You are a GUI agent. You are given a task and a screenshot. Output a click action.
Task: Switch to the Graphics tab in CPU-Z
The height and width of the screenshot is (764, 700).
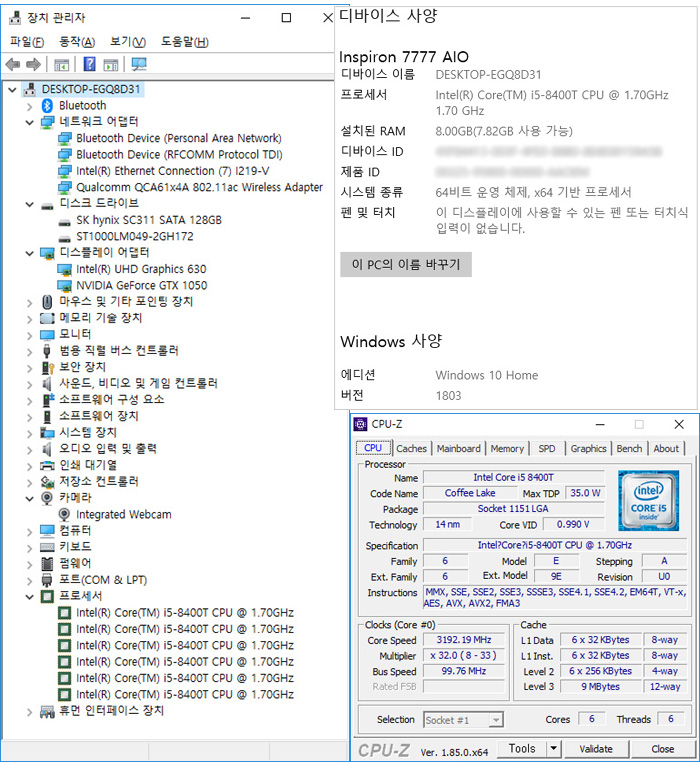588,448
